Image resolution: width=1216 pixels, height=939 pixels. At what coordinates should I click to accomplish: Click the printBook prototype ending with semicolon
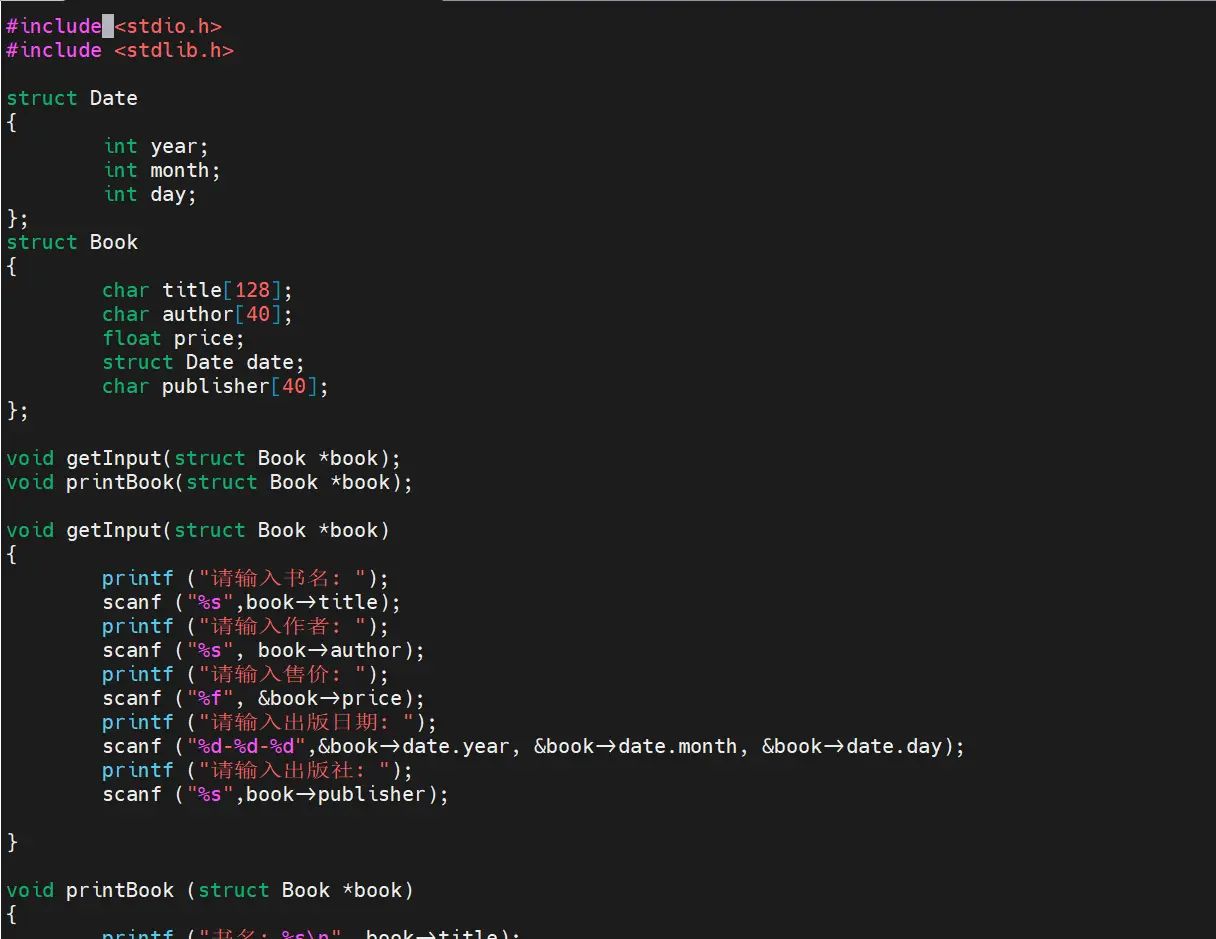(x=210, y=482)
